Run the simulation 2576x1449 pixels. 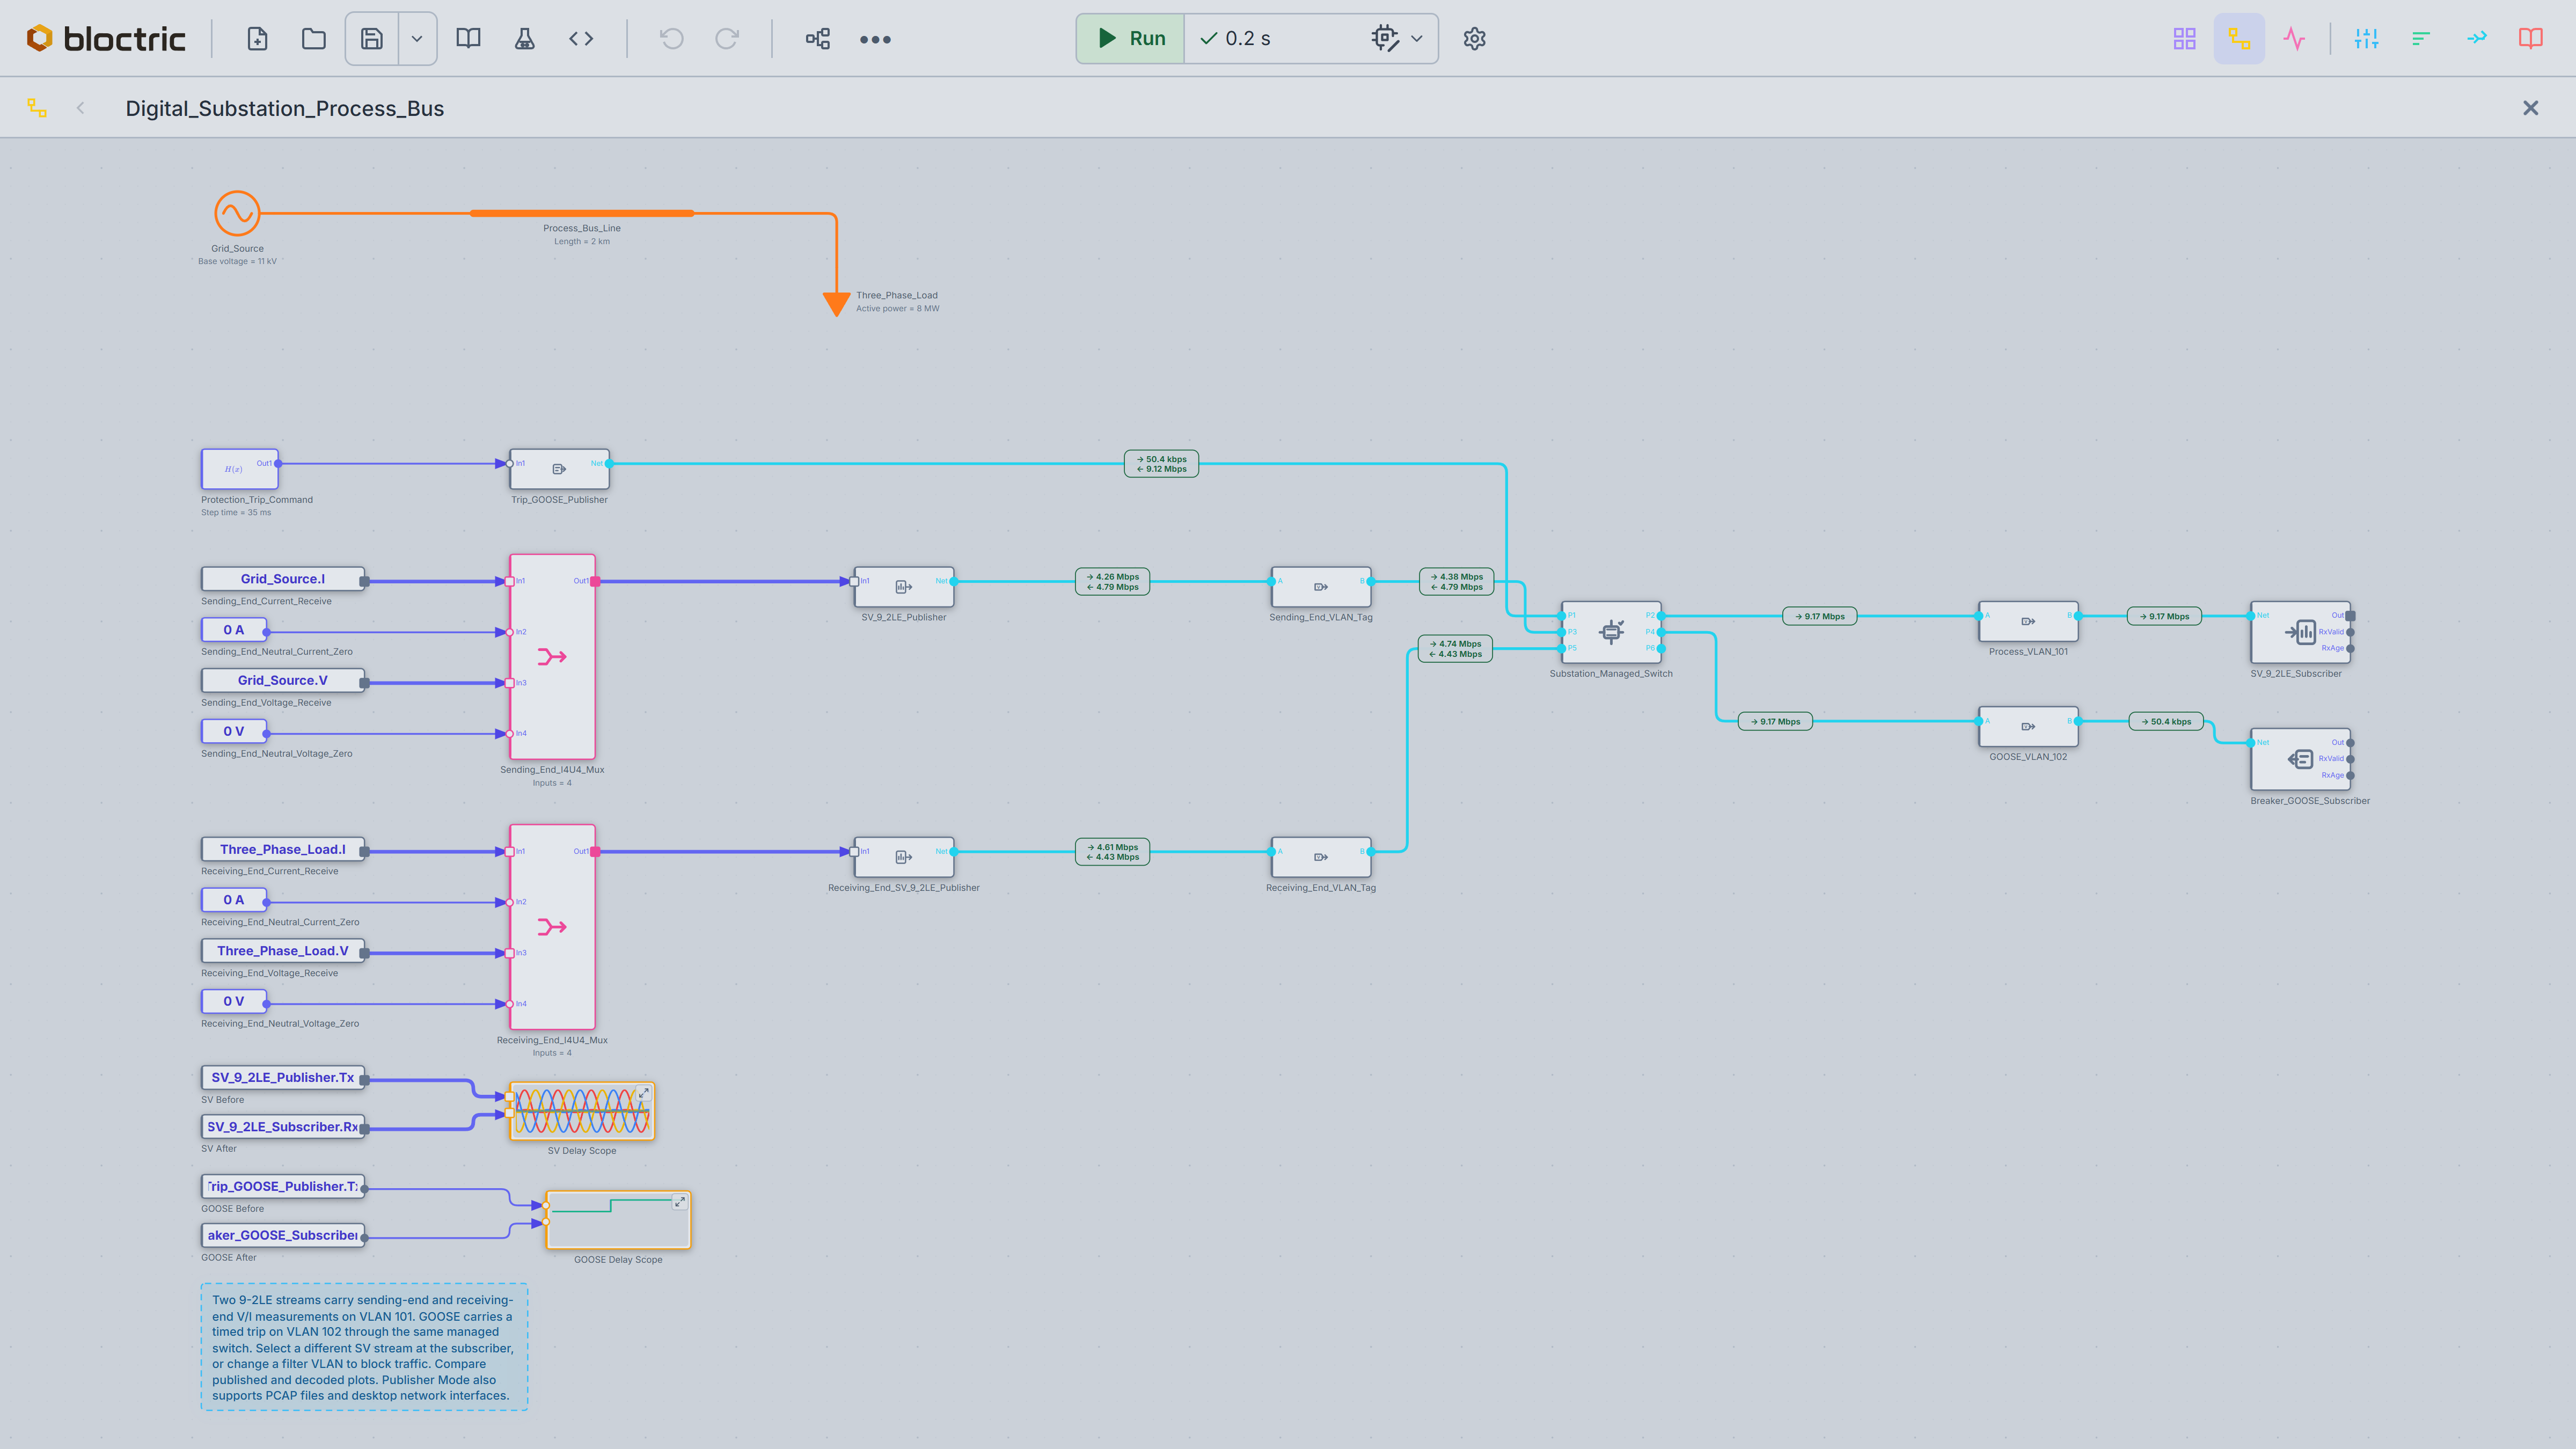click(1131, 38)
